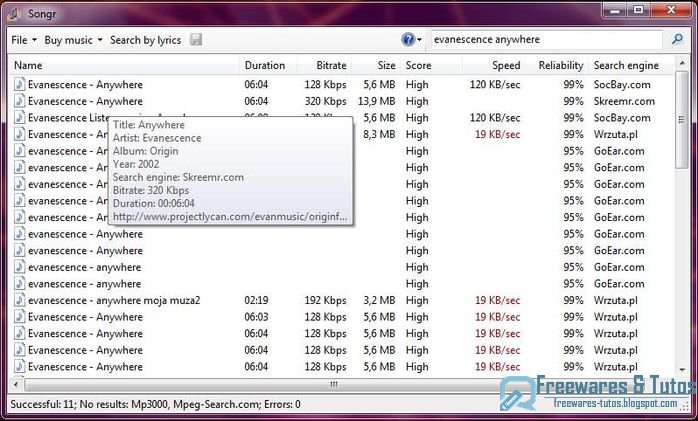Sort by Bitrate column header
Viewport: 698px width, 421px height.
(324, 65)
